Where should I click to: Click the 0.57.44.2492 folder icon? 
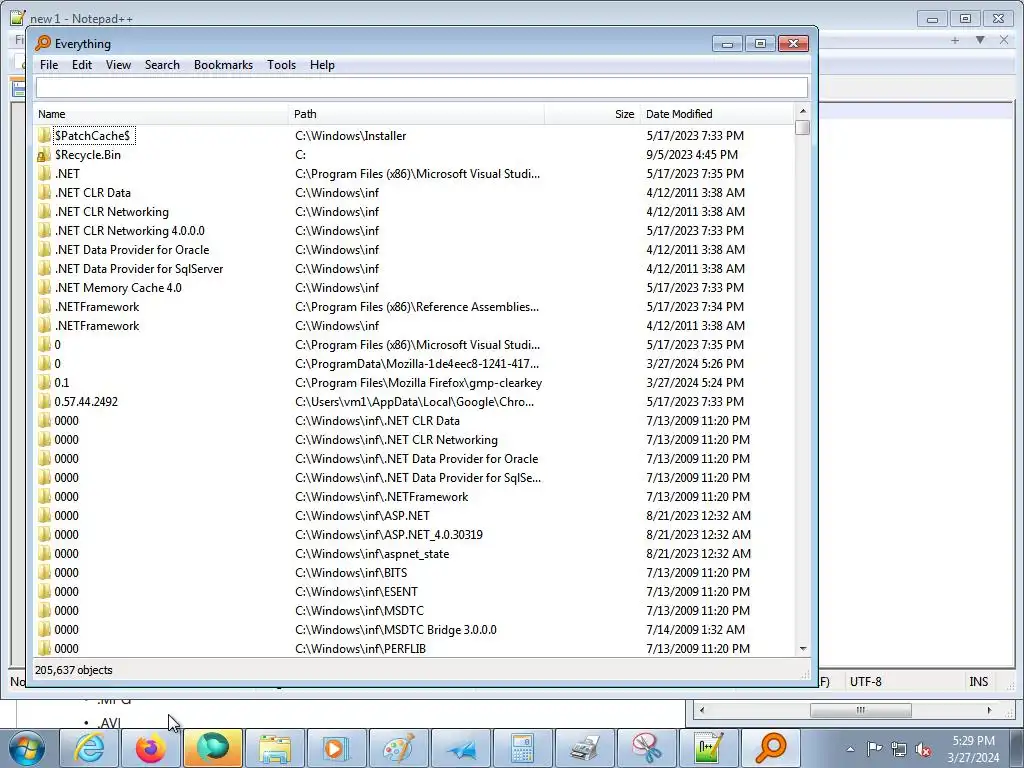point(44,402)
